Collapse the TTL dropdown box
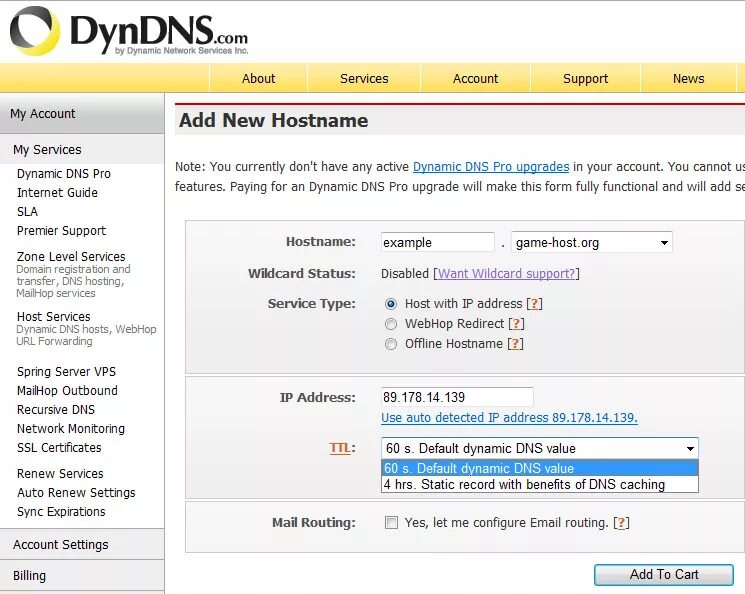This screenshot has height=594, width=745. (540, 448)
